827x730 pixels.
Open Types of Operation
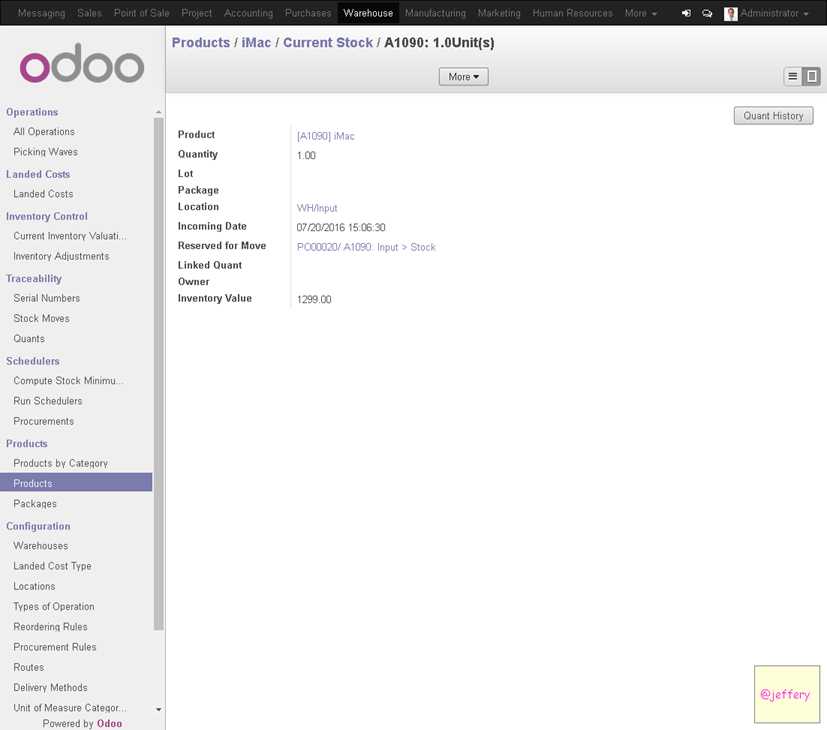54,607
